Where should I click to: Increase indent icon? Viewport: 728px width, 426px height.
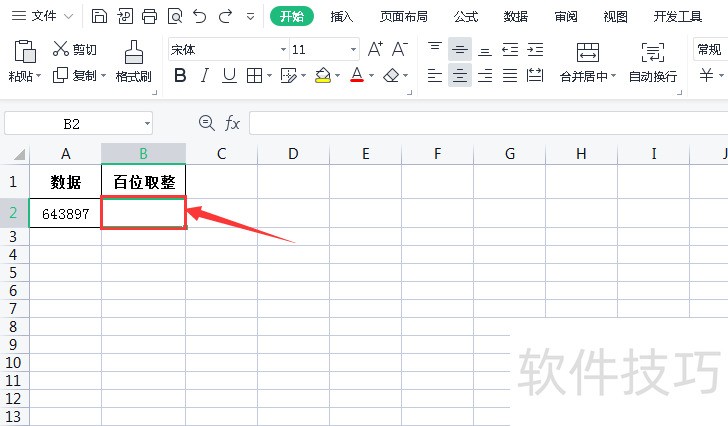tap(535, 49)
